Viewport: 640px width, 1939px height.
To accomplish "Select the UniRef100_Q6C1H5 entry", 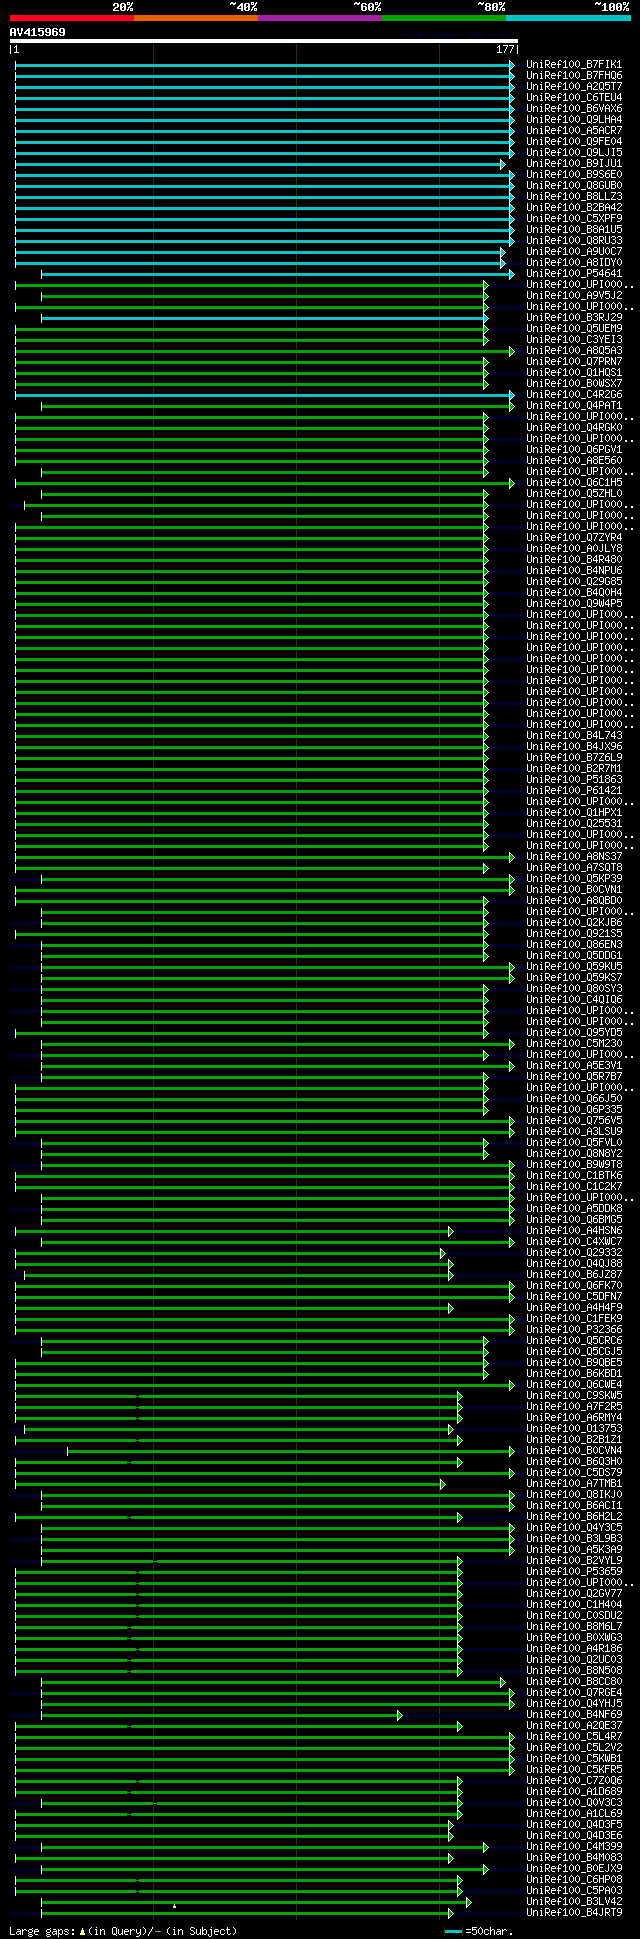I will 574,483.
